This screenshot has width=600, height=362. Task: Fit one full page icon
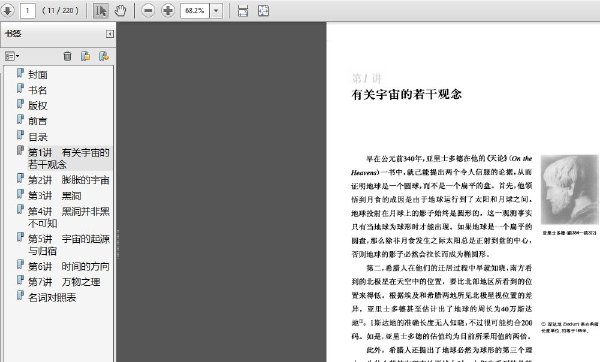[263, 10]
